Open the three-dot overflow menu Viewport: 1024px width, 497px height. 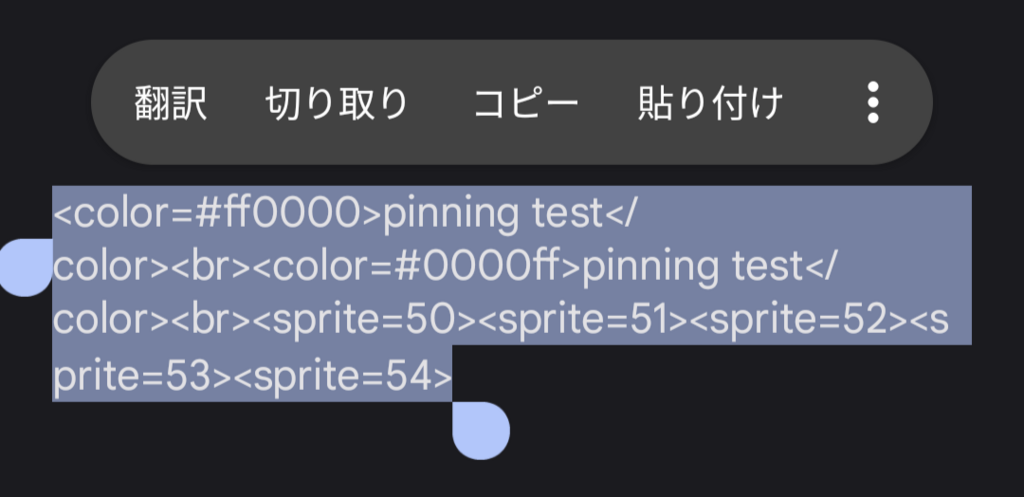873,102
